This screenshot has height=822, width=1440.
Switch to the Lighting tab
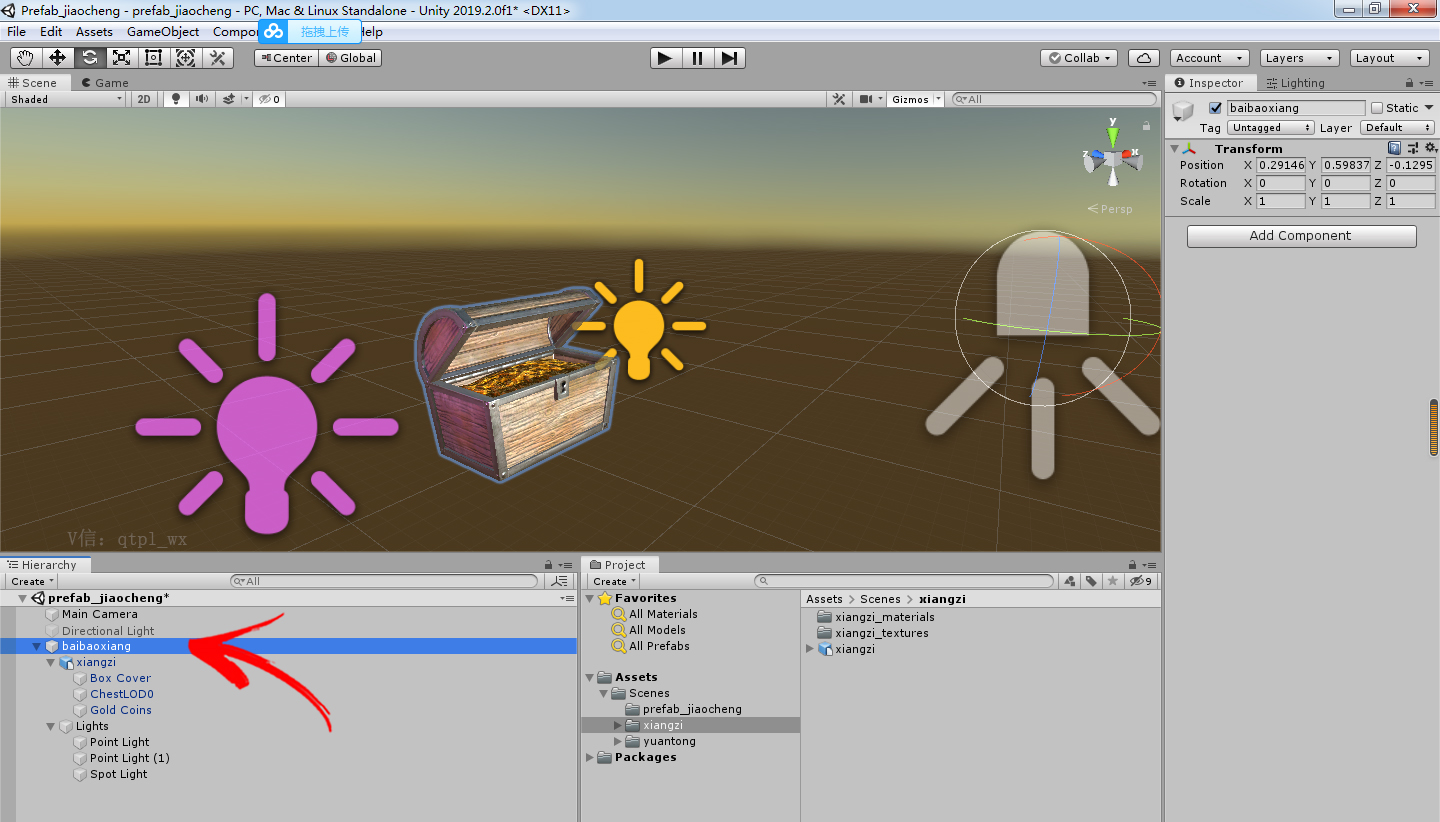coord(1295,83)
